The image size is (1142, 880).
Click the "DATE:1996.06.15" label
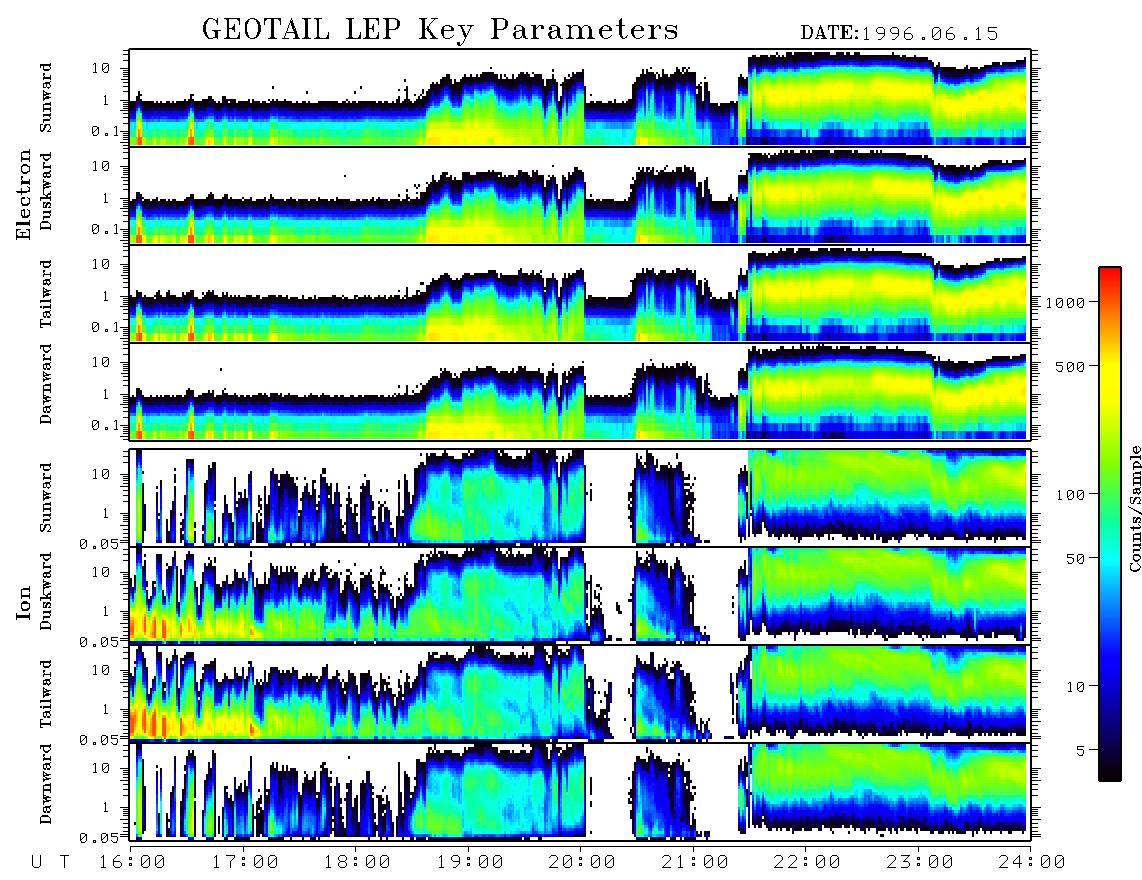click(899, 34)
